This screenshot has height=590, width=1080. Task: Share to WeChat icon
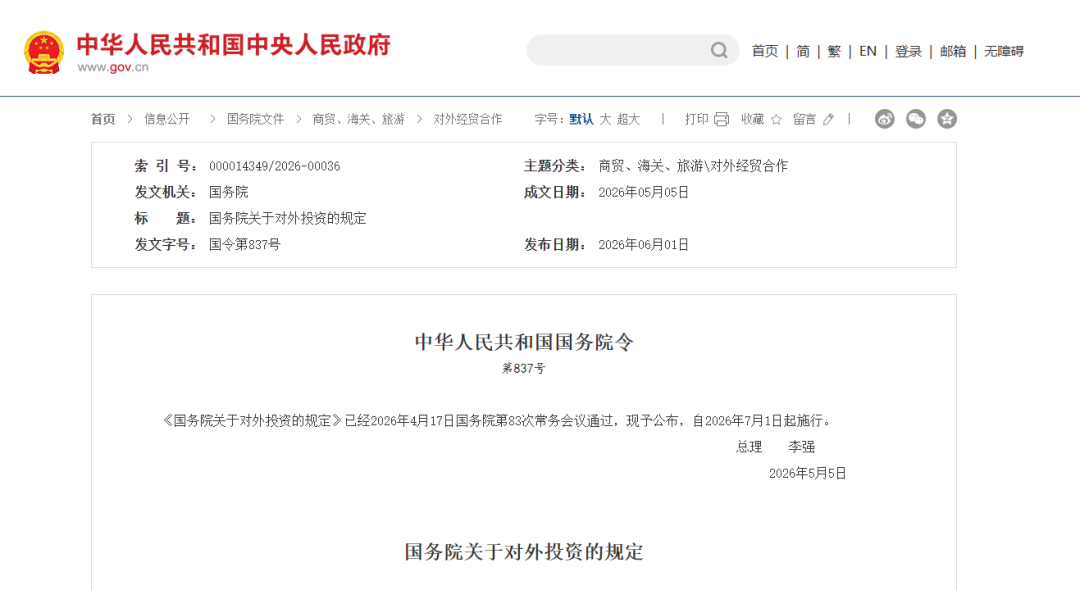915,119
